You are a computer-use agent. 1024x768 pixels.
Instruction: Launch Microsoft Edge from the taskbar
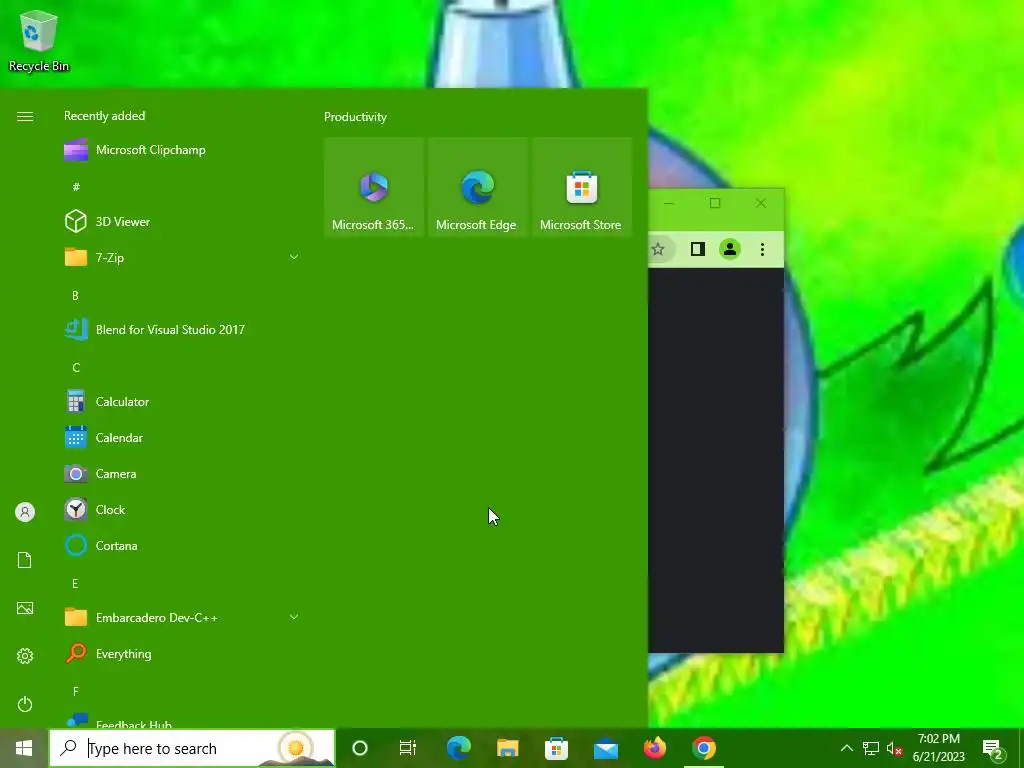point(458,748)
